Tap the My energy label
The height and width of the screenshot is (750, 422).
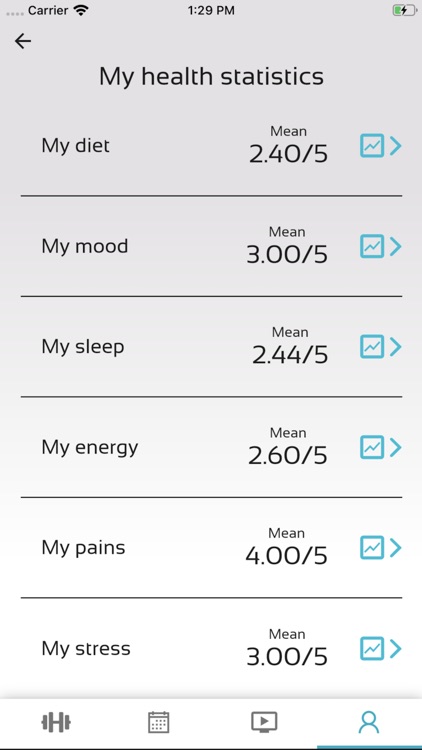[x=90, y=448]
